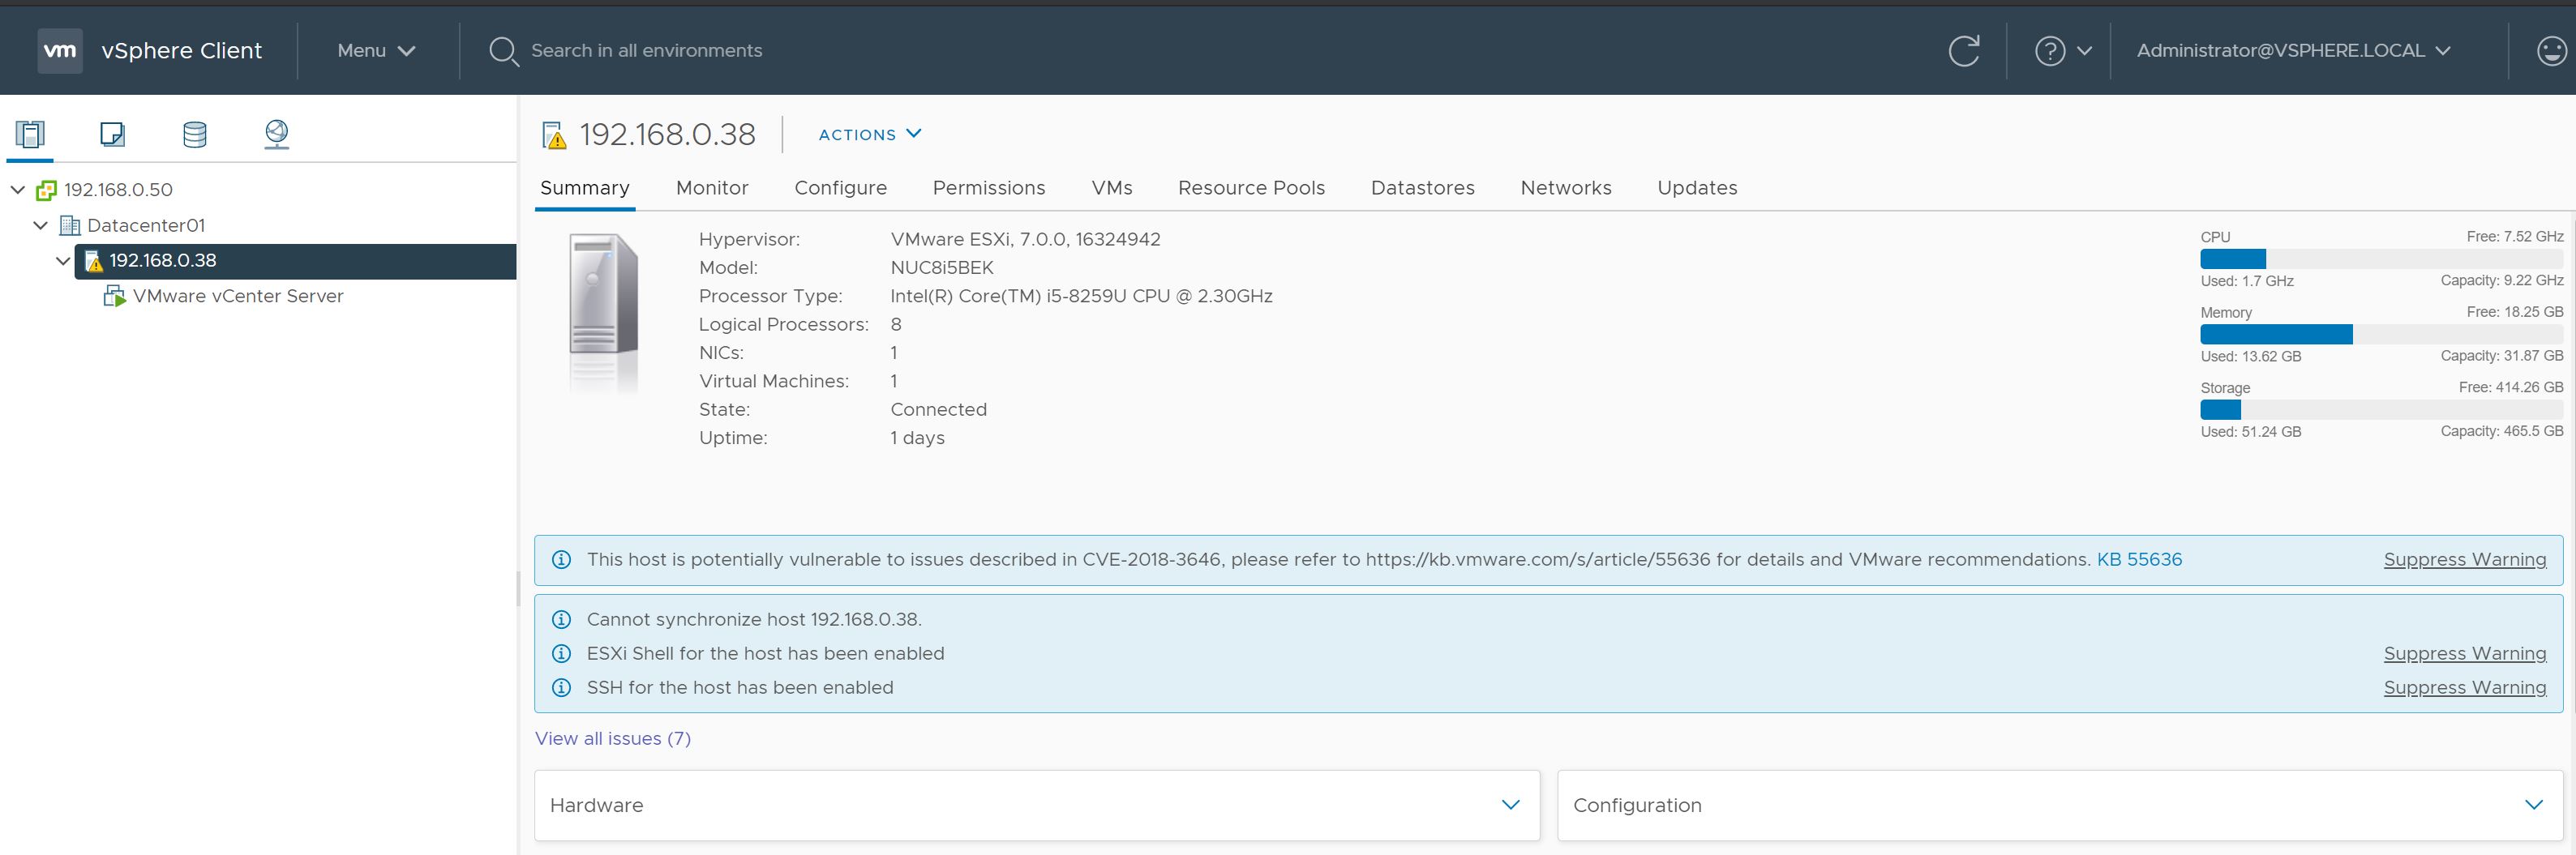Switch to the Updates tab
Viewport: 2576px width, 855px height.
tap(1697, 188)
